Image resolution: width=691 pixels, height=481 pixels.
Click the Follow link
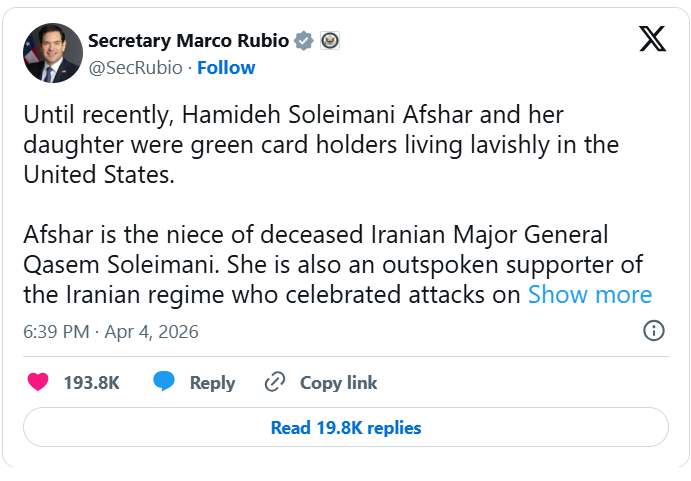pyautogui.click(x=226, y=68)
